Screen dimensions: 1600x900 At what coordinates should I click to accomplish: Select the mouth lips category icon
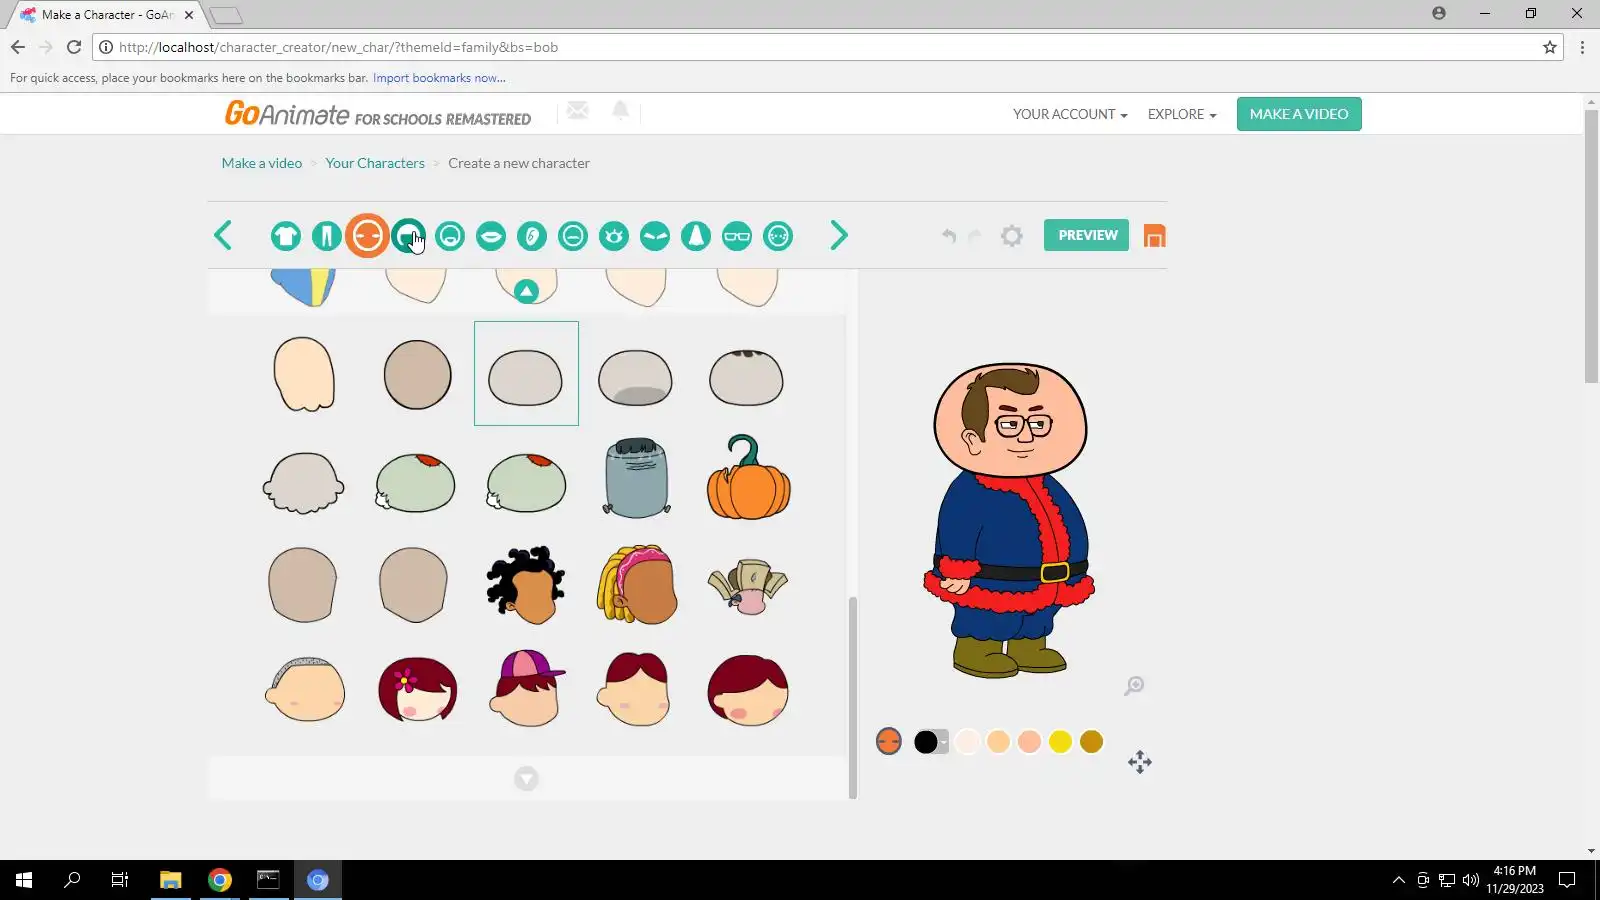tap(491, 236)
